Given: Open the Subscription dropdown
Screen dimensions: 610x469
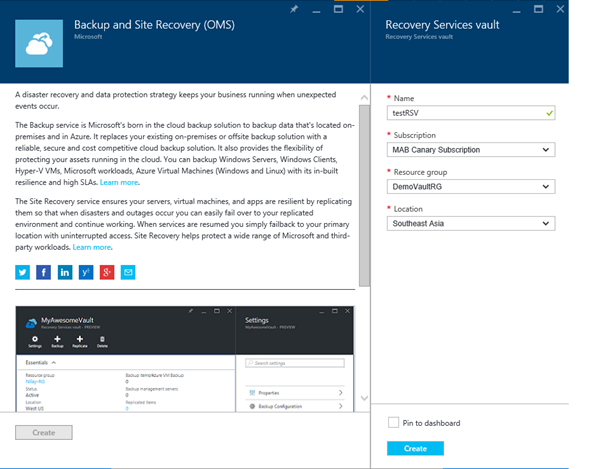Looking at the screenshot, I should coord(471,150).
